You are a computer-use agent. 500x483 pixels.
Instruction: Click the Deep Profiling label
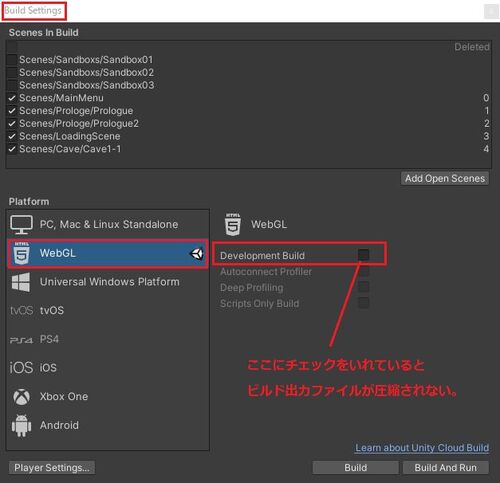point(252,288)
